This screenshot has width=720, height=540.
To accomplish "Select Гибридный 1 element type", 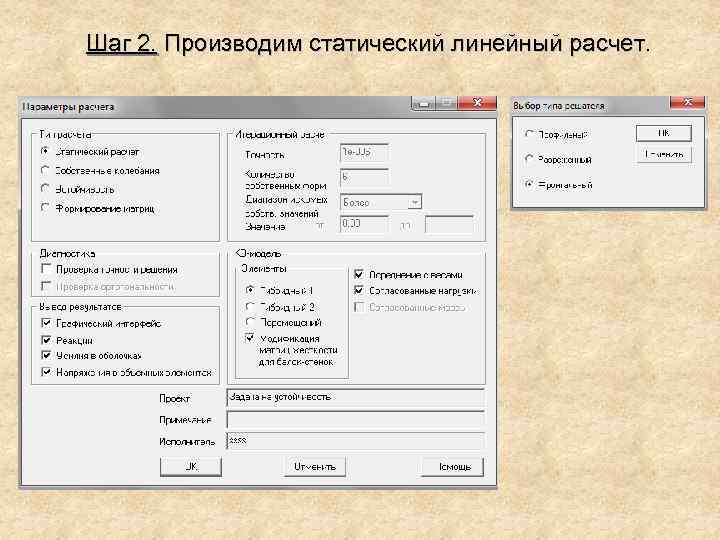I will pyautogui.click(x=250, y=290).
